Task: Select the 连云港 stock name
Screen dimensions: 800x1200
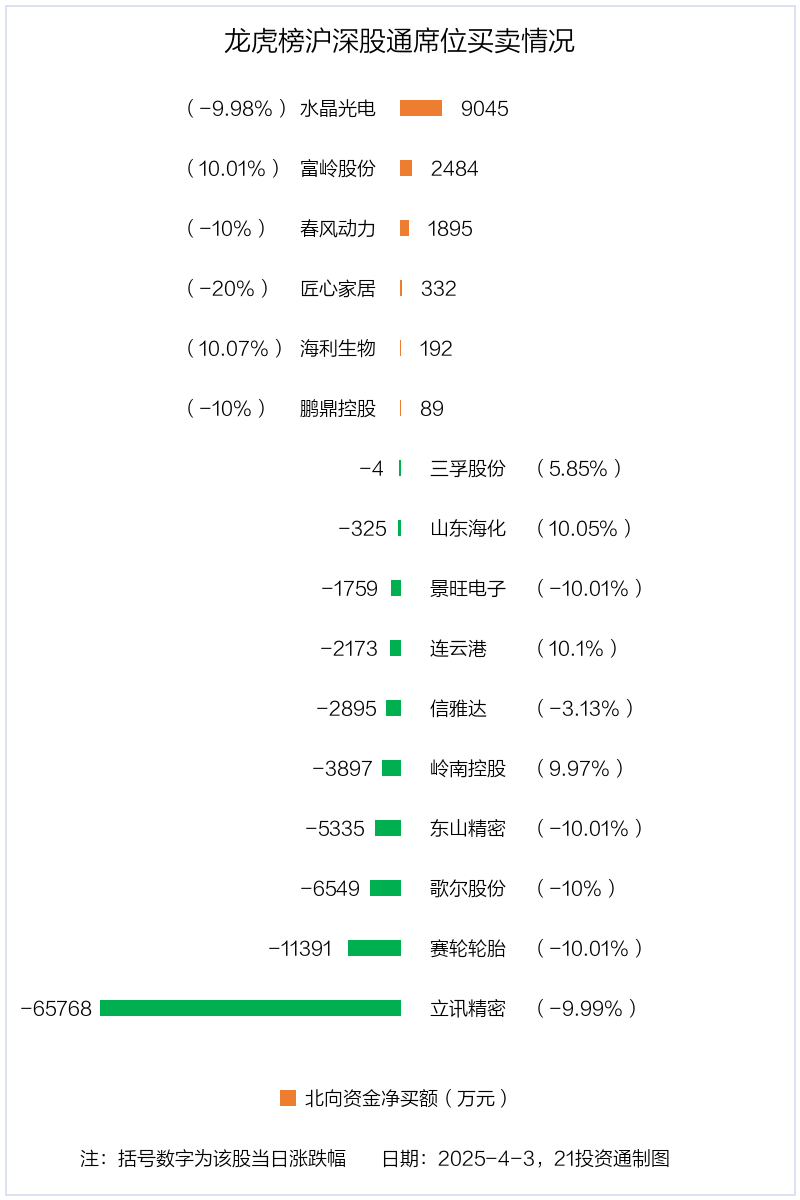Action: 459,648
